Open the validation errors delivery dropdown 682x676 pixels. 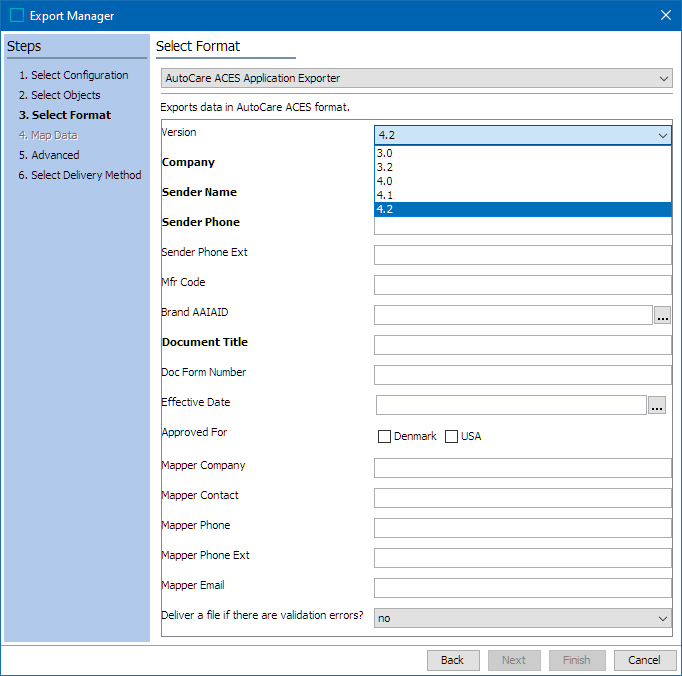[x=523, y=618]
